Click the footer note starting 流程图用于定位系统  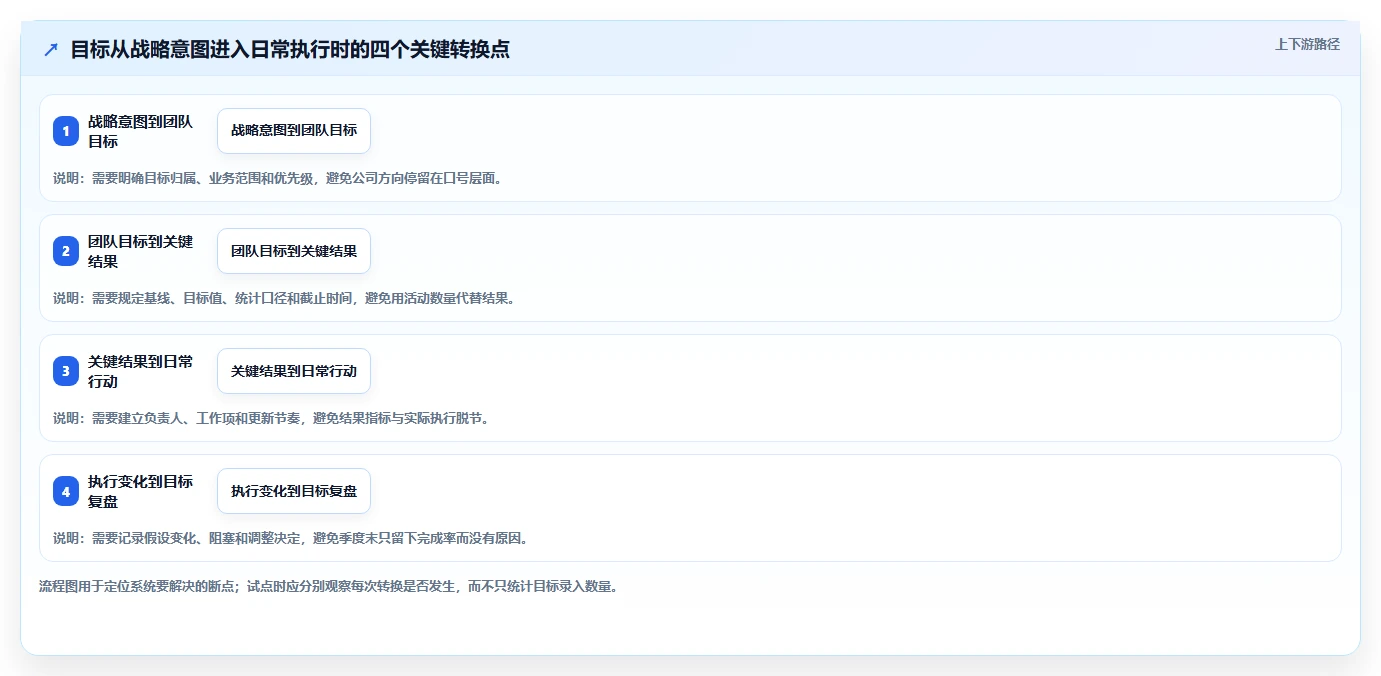[x=328, y=586]
